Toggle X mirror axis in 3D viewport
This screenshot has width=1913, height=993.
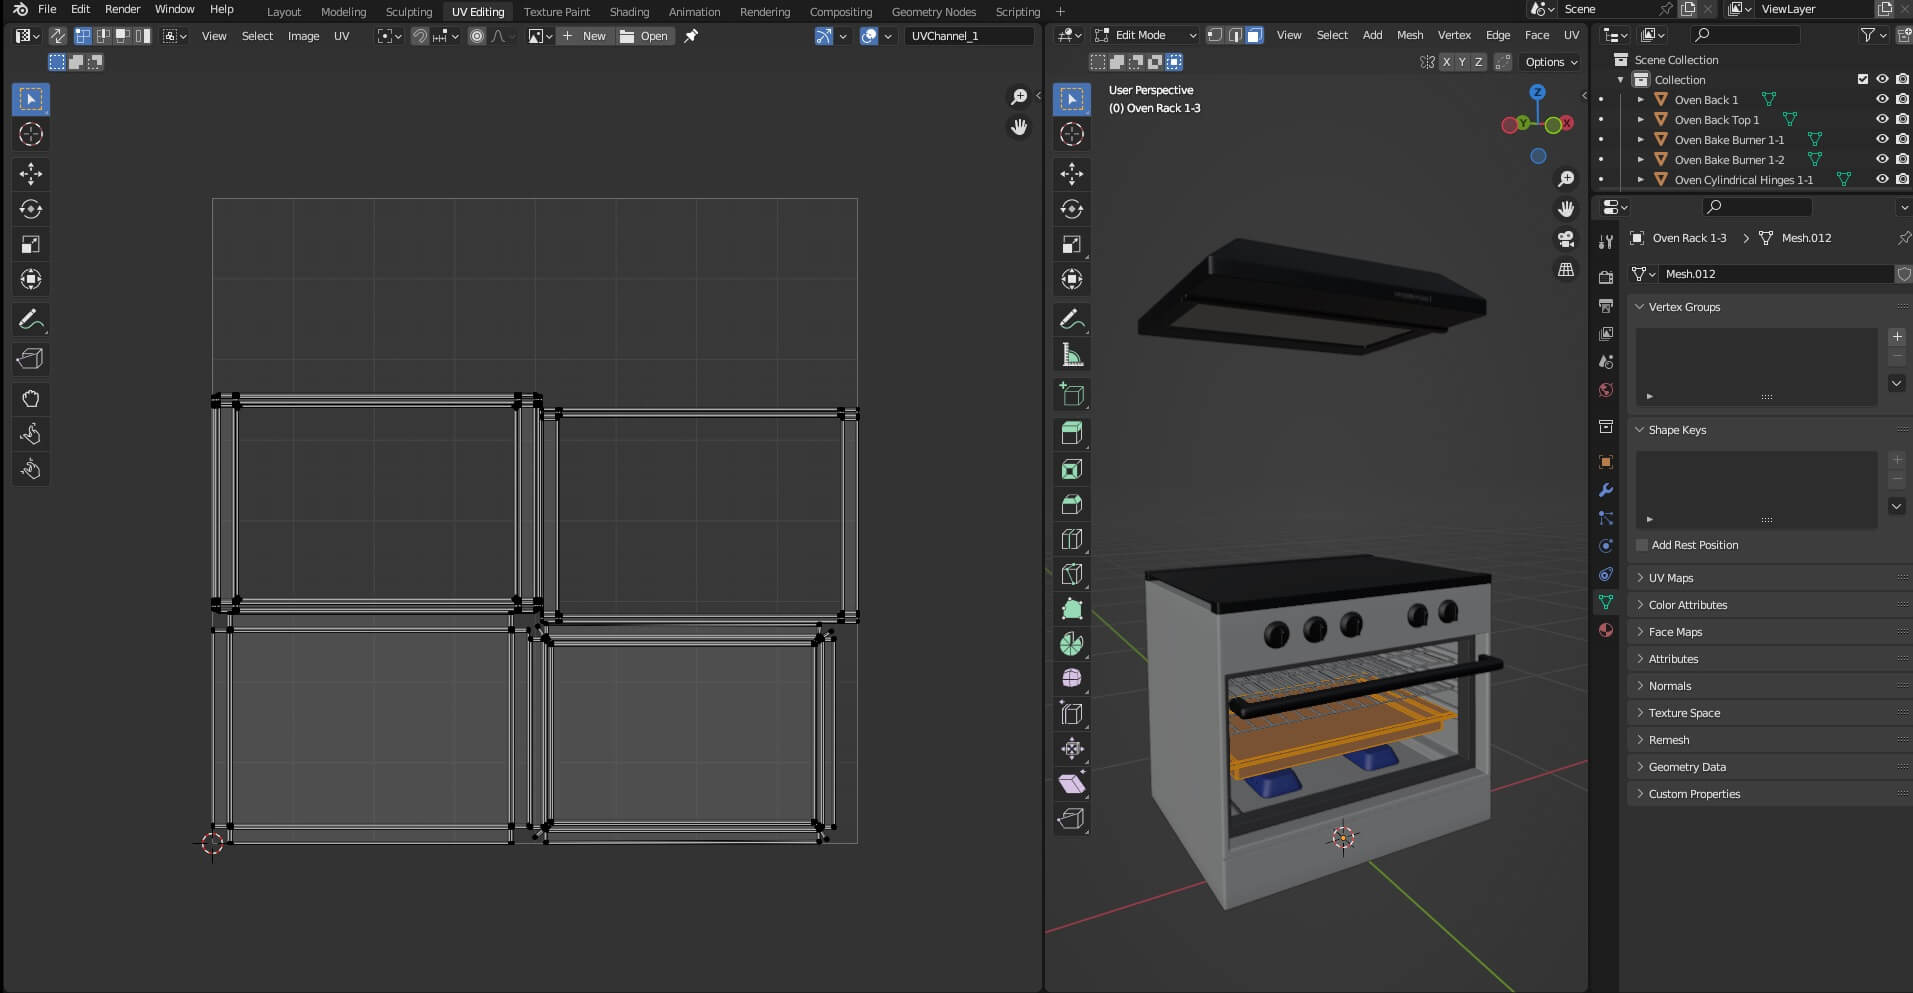tap(1446, 62)
